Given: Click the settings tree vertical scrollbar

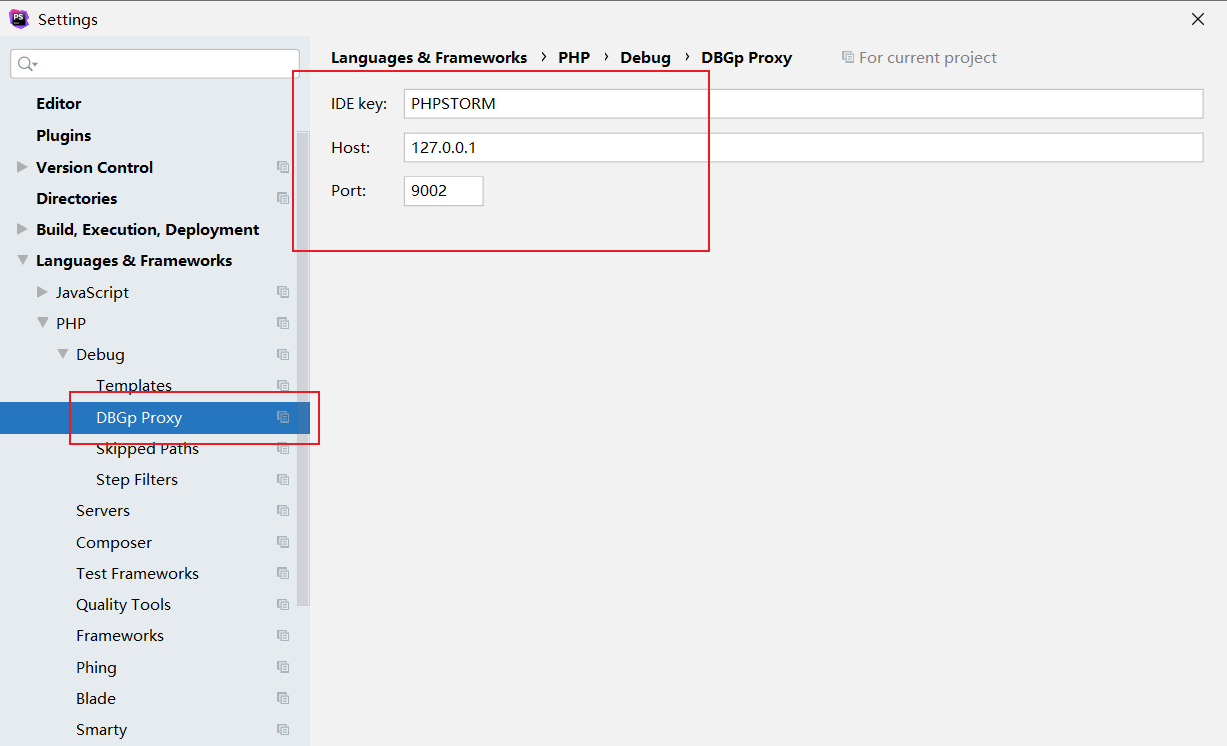Looking at the screenshot, I should pyautogui.click(x=303, y=368).
